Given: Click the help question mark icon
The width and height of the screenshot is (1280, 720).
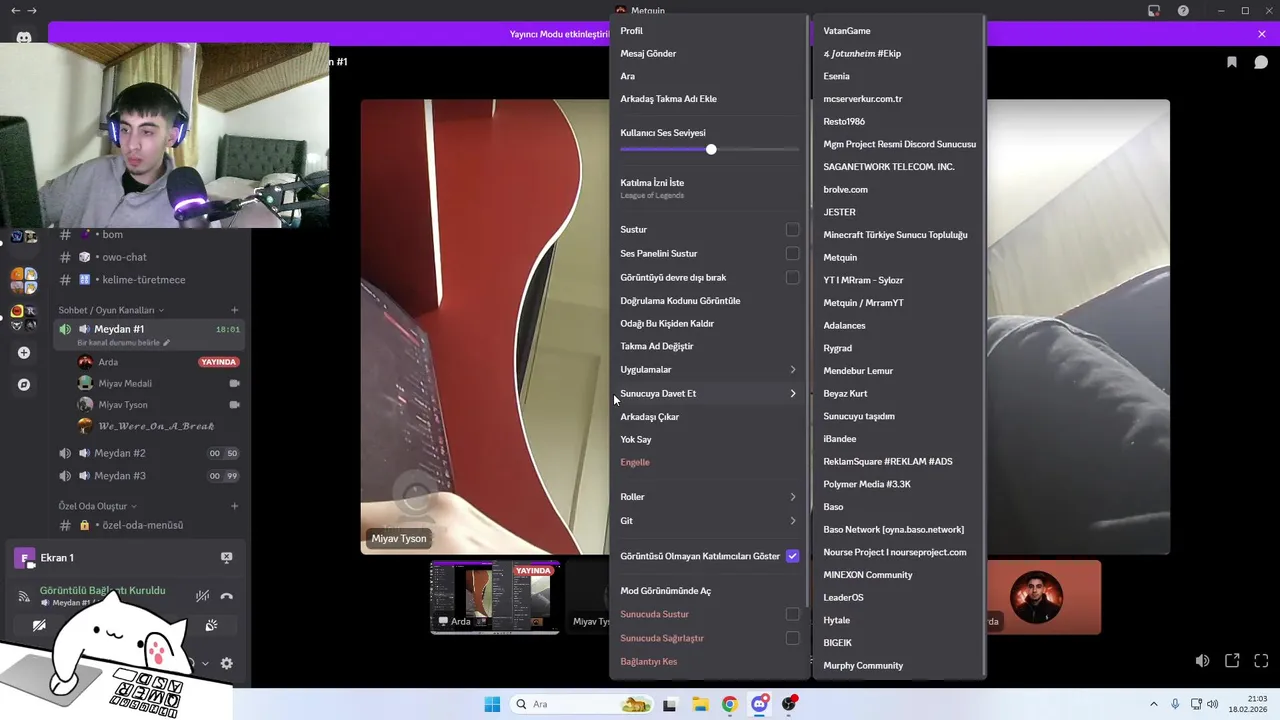Looking at the screenshot, I should pyautogui.click(x=1183, y=11).
